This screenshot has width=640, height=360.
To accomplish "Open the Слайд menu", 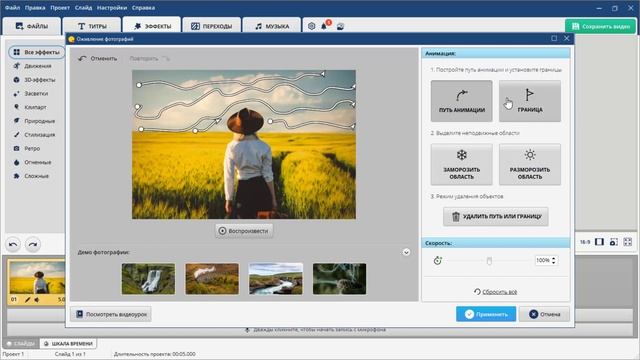I will 83,8.
